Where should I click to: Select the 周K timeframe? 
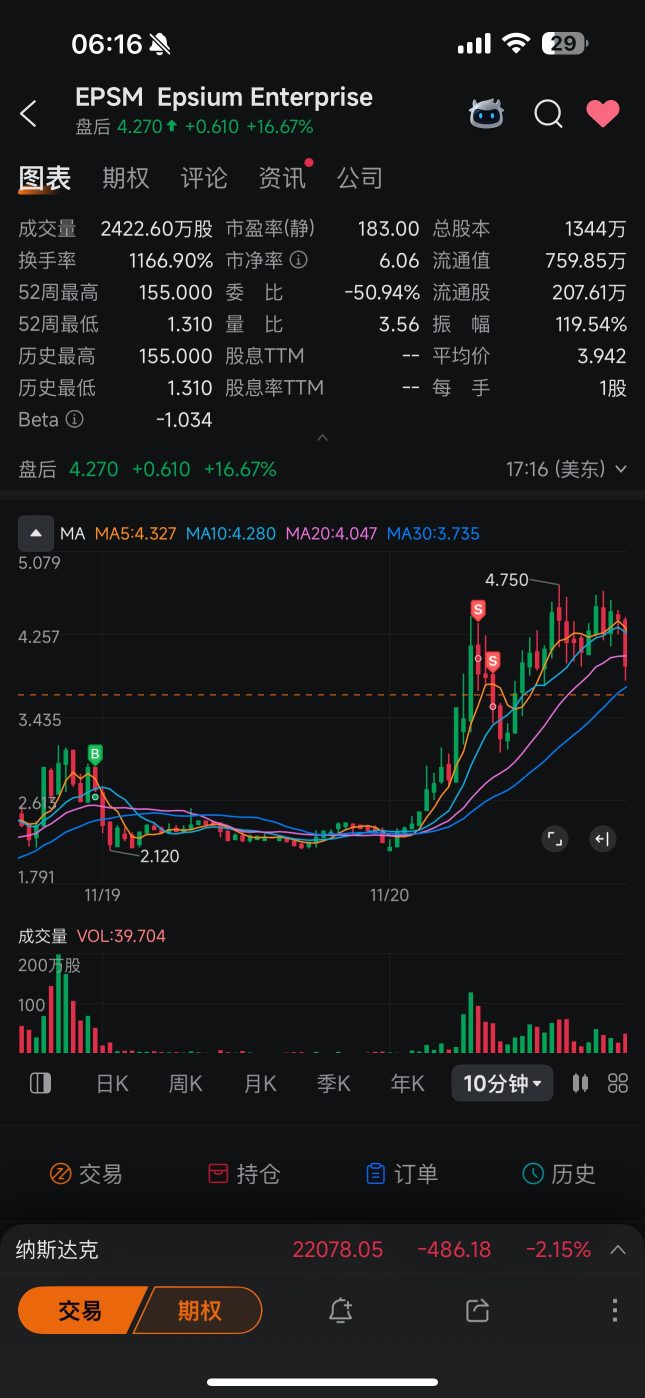(186, 1084)
